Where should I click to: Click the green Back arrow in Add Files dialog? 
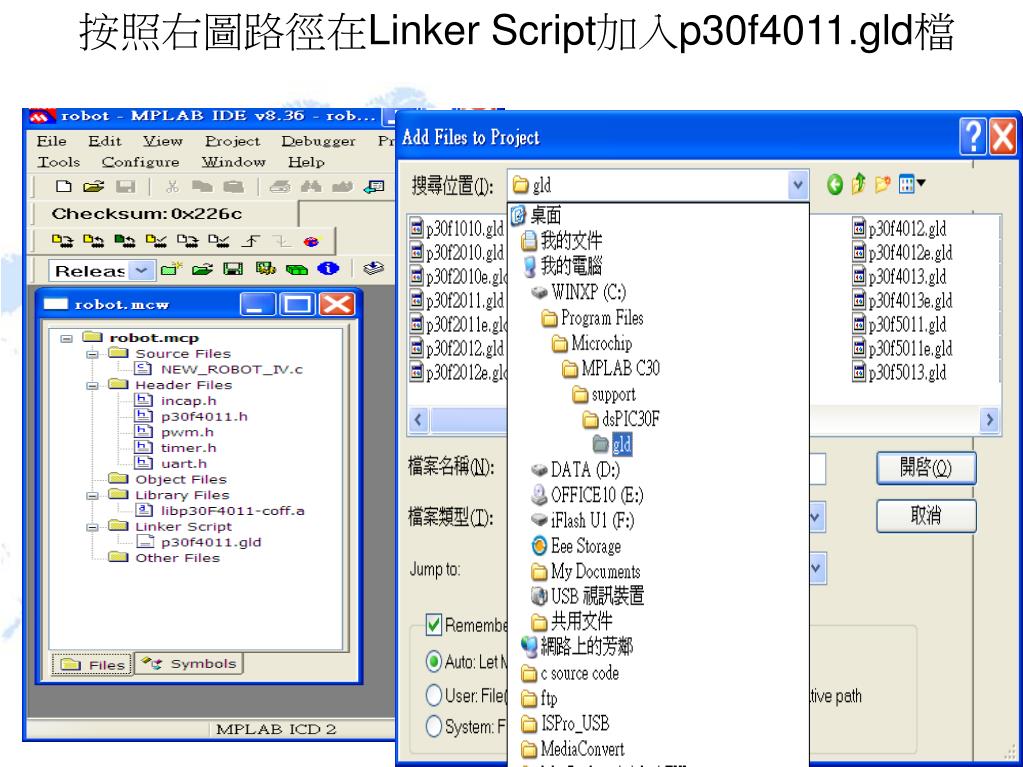(834, 185)
